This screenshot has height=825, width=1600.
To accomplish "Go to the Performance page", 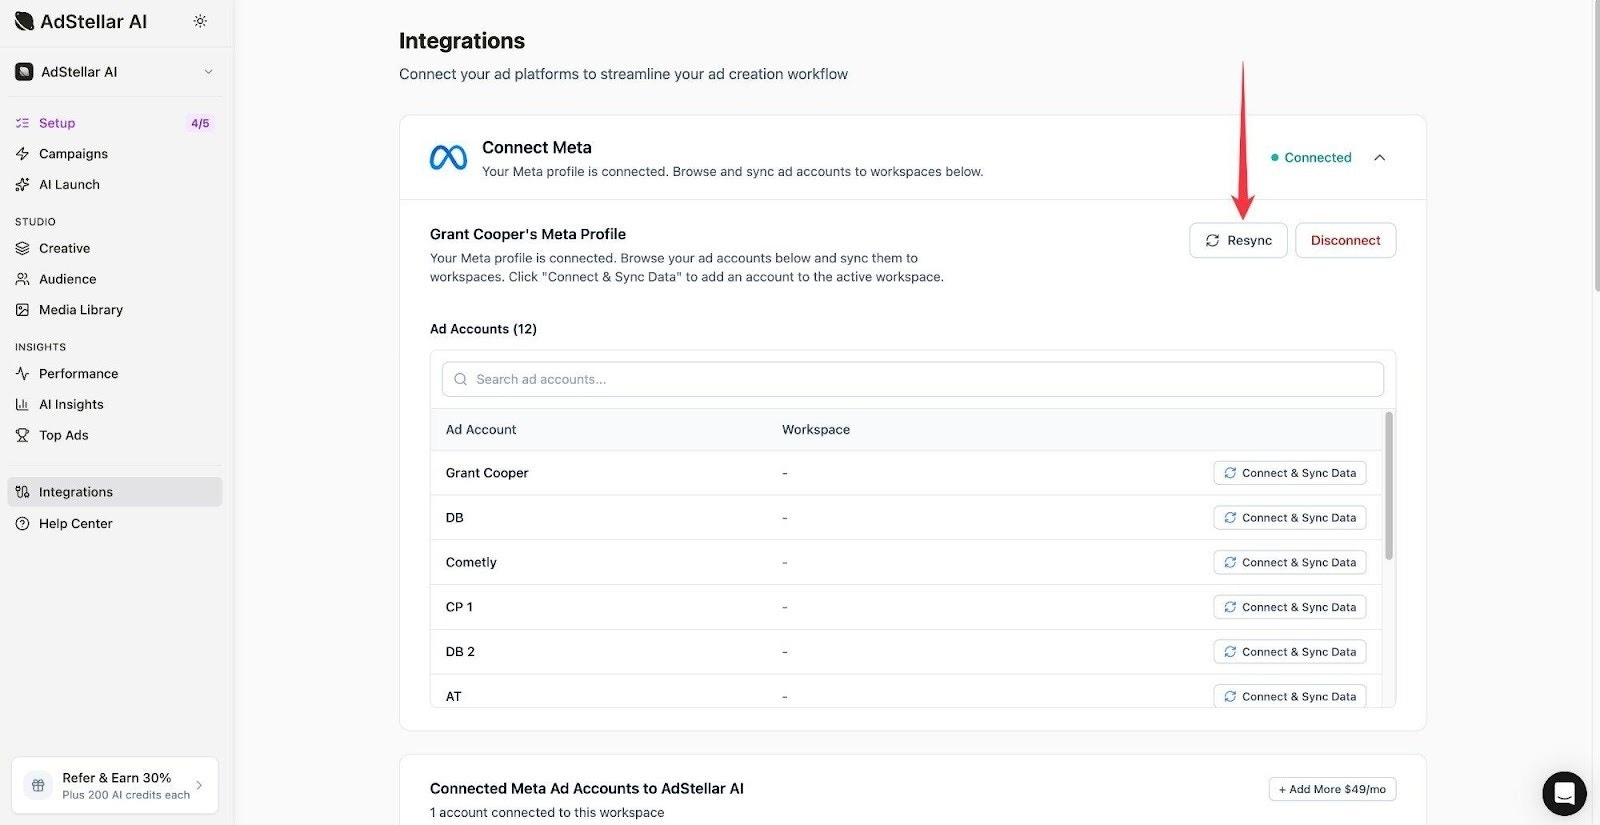I will 78,374.
